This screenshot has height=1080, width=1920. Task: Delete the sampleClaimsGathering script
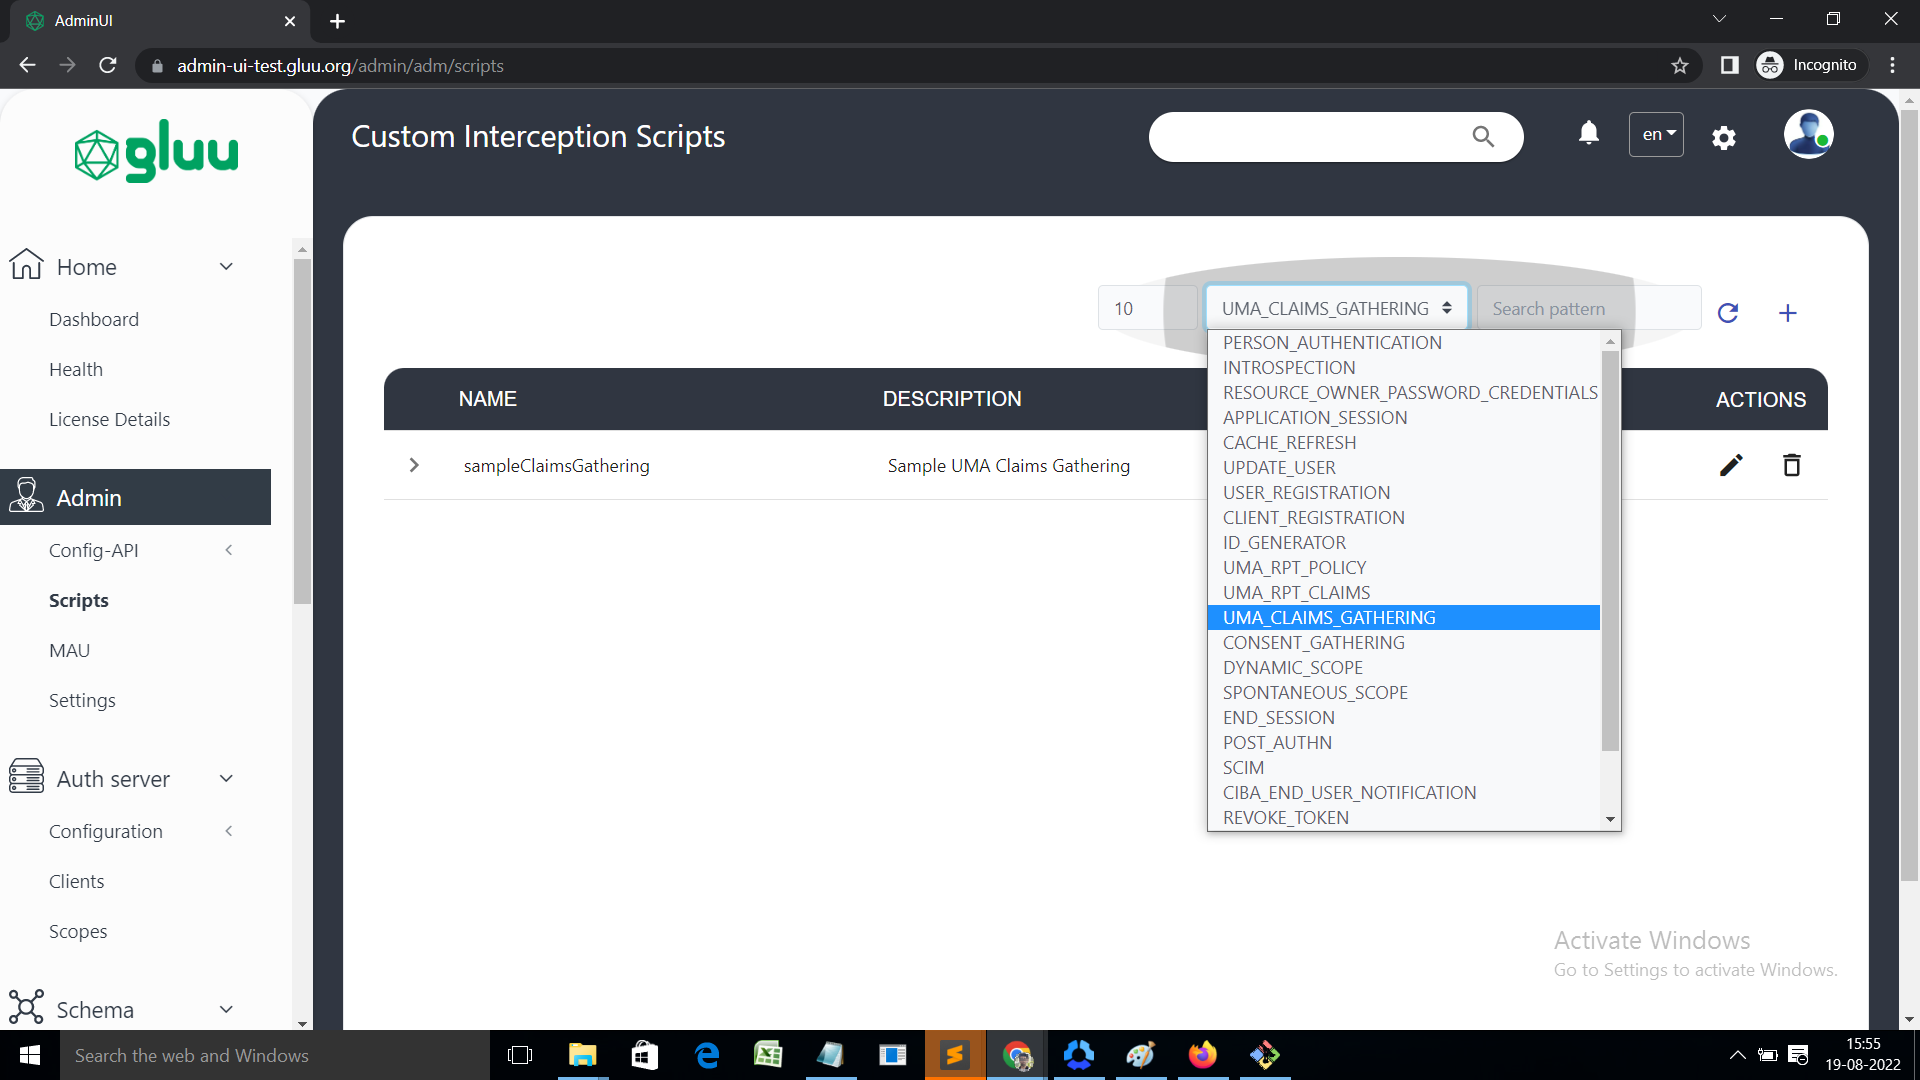[x=1791, y=465]
